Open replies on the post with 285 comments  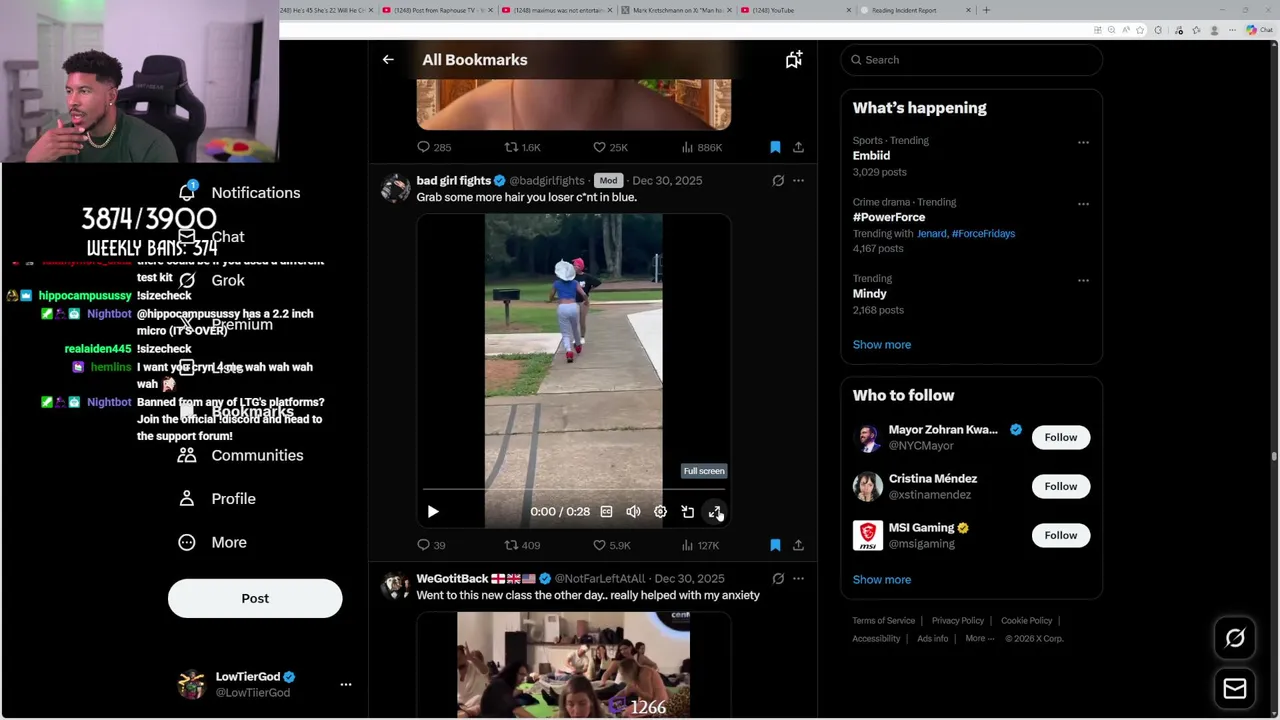(x=434, y=147)
